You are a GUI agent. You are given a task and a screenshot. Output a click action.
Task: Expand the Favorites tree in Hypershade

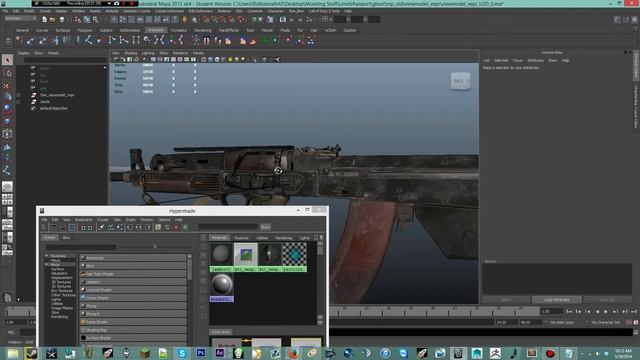[x=47, y=256]
